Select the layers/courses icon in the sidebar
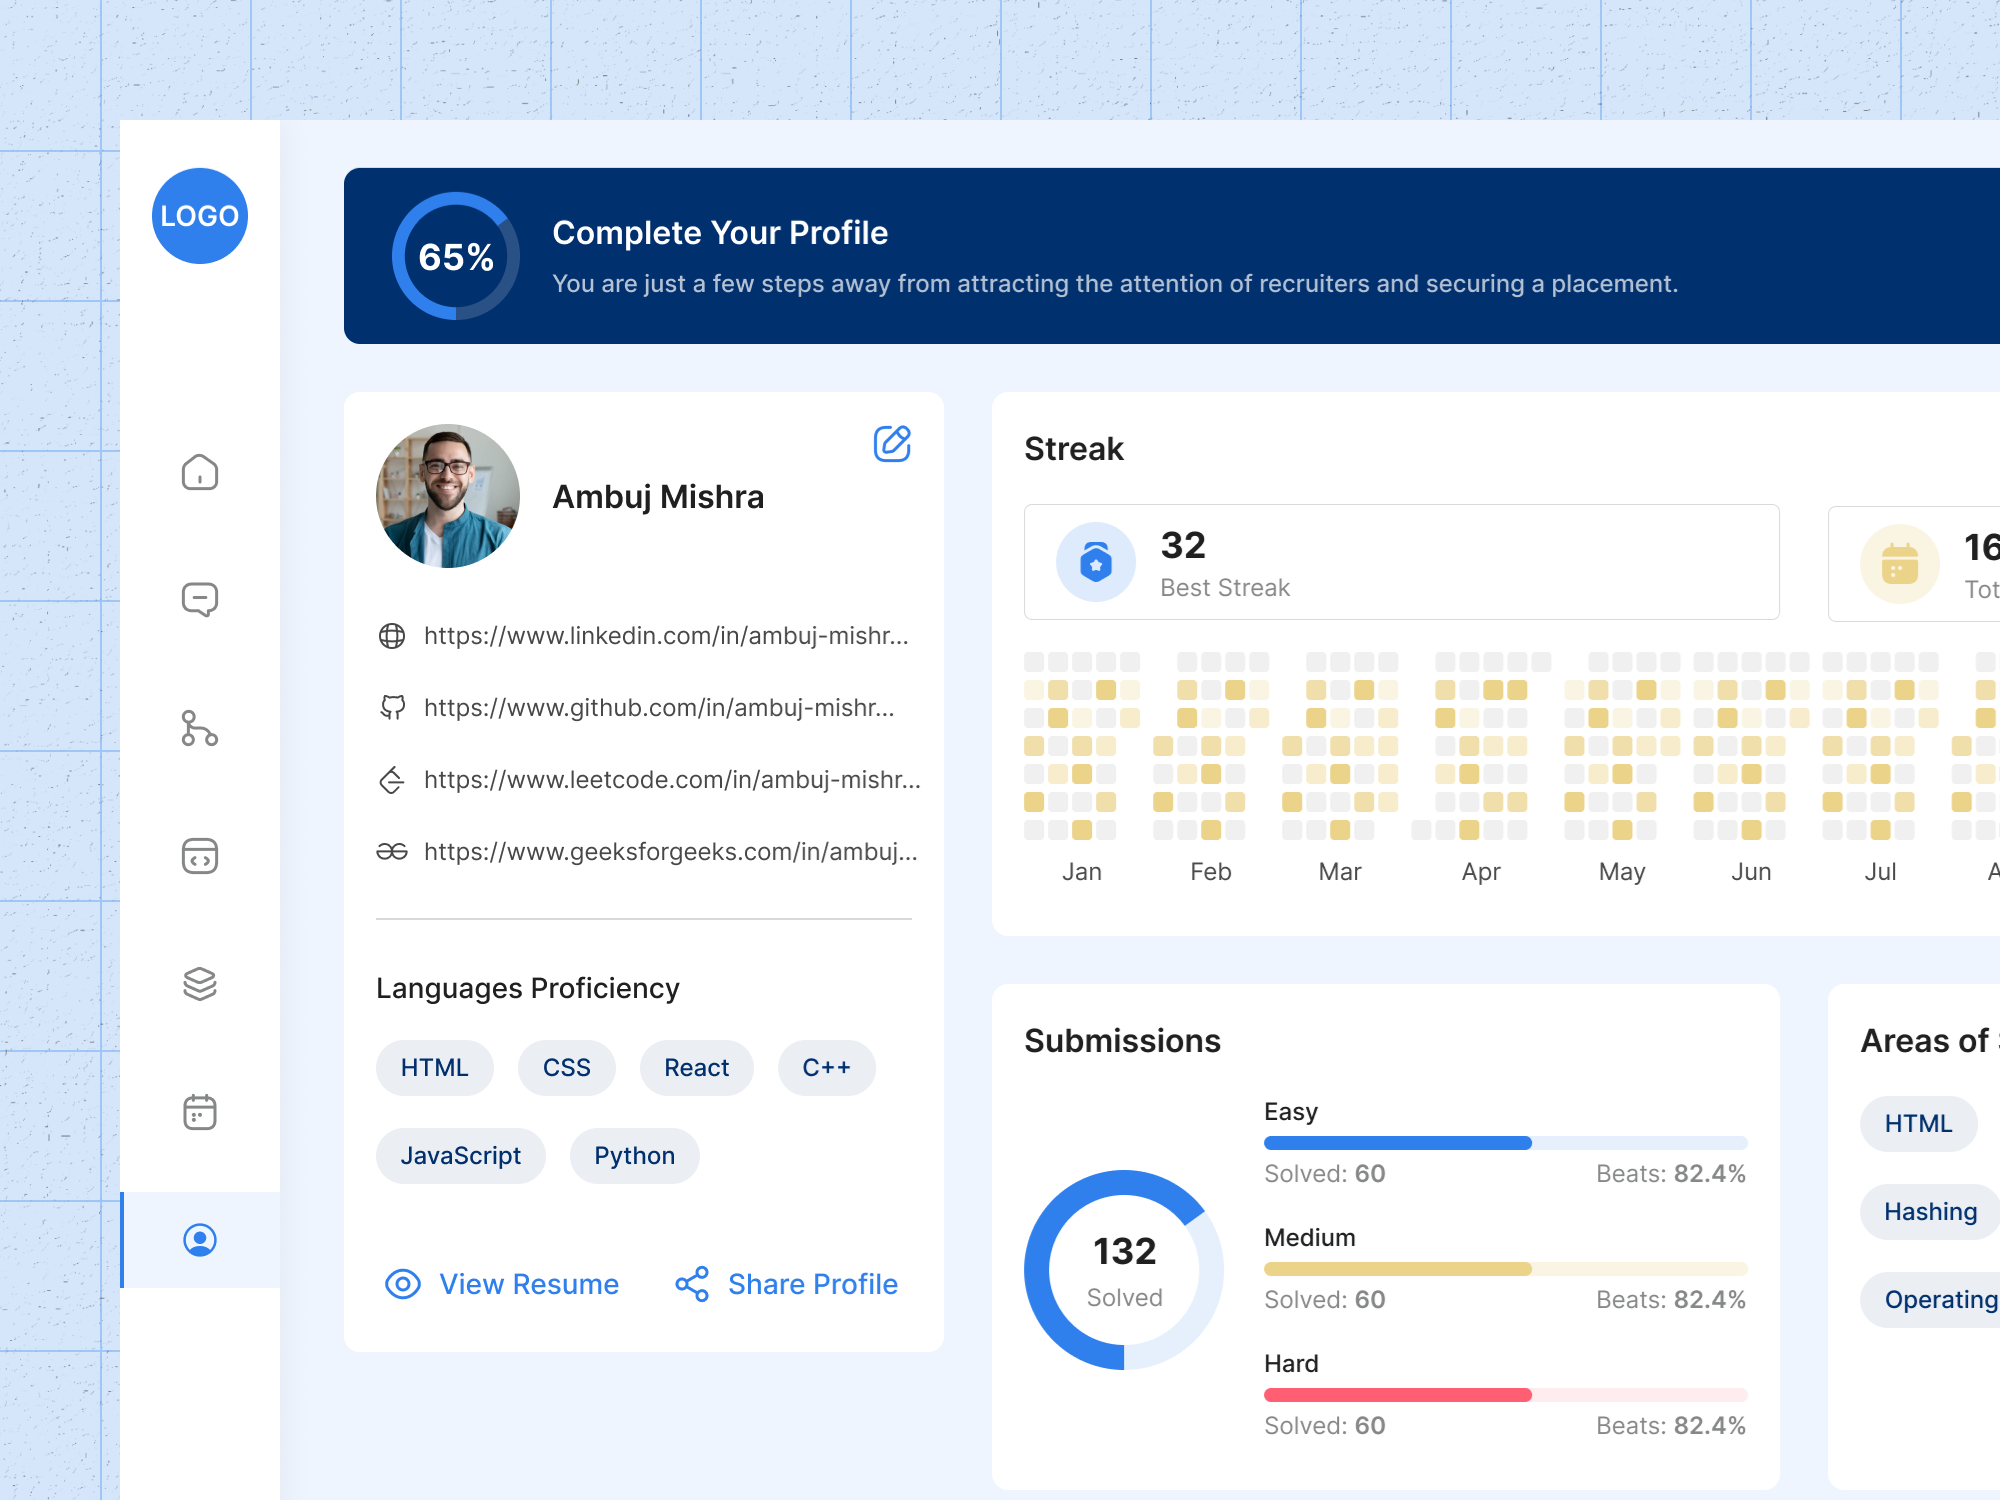The width and height of the screenshot is (2000, 1500). point(199,985)
